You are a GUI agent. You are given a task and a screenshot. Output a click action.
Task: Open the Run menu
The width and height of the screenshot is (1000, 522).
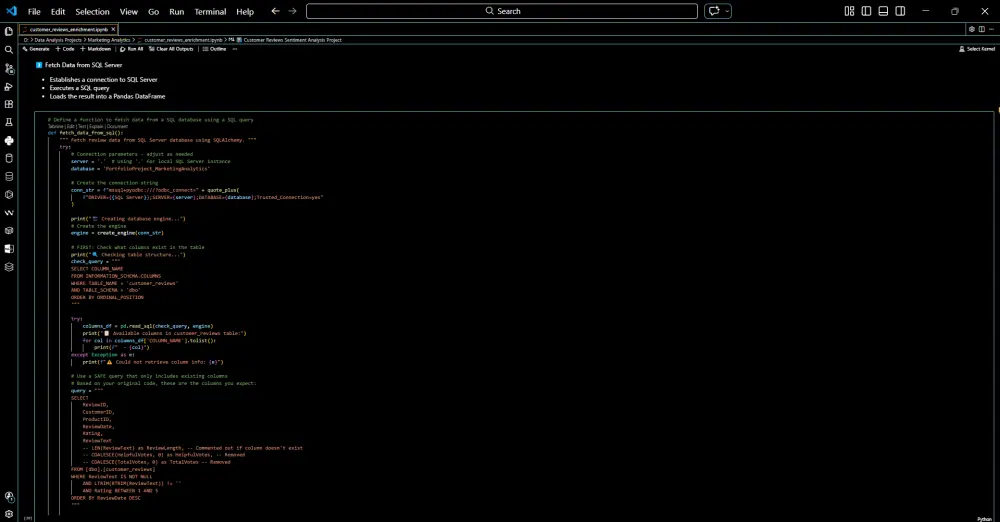pos(177,11)
